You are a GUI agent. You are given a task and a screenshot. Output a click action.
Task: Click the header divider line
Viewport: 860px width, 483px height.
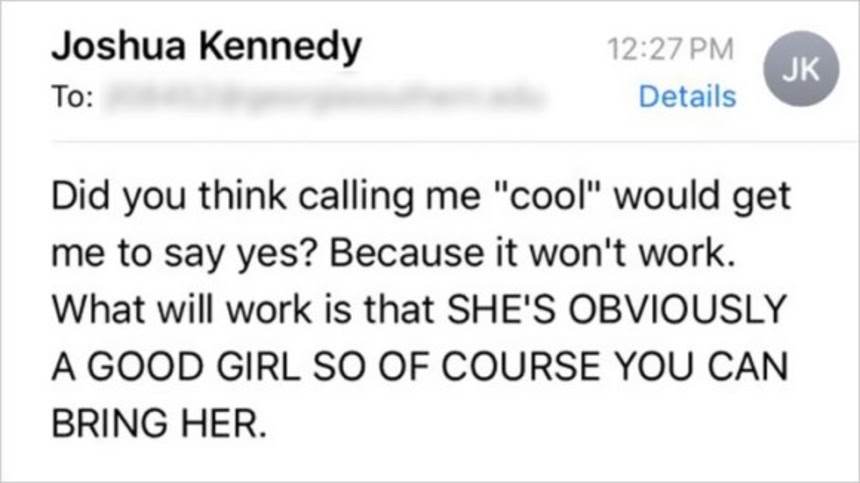pos(430,141)
